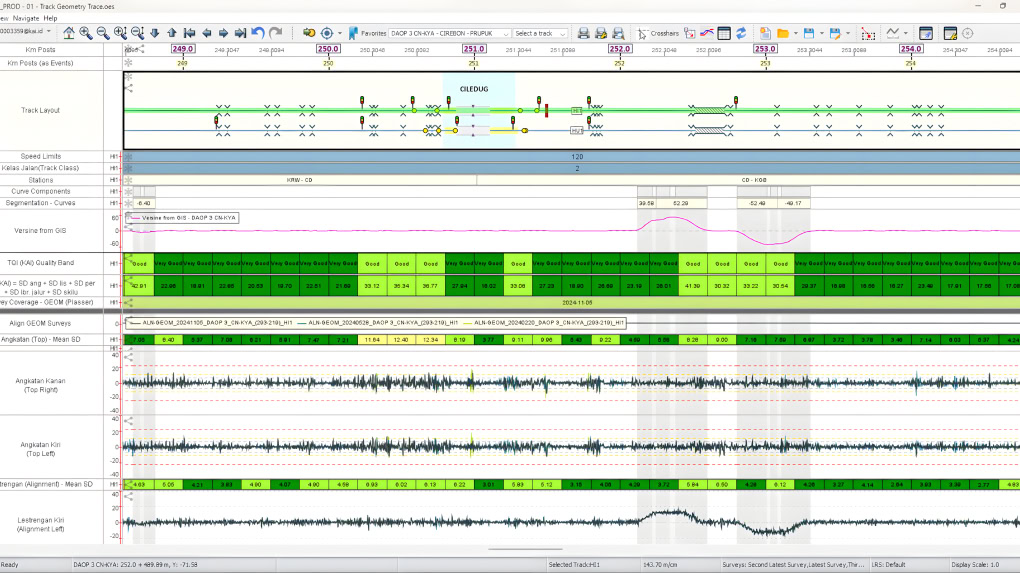The width and height of the screenshot is (1020, 574).
Task: Click the blue undo arrow icon
Action: click(258, 33)
